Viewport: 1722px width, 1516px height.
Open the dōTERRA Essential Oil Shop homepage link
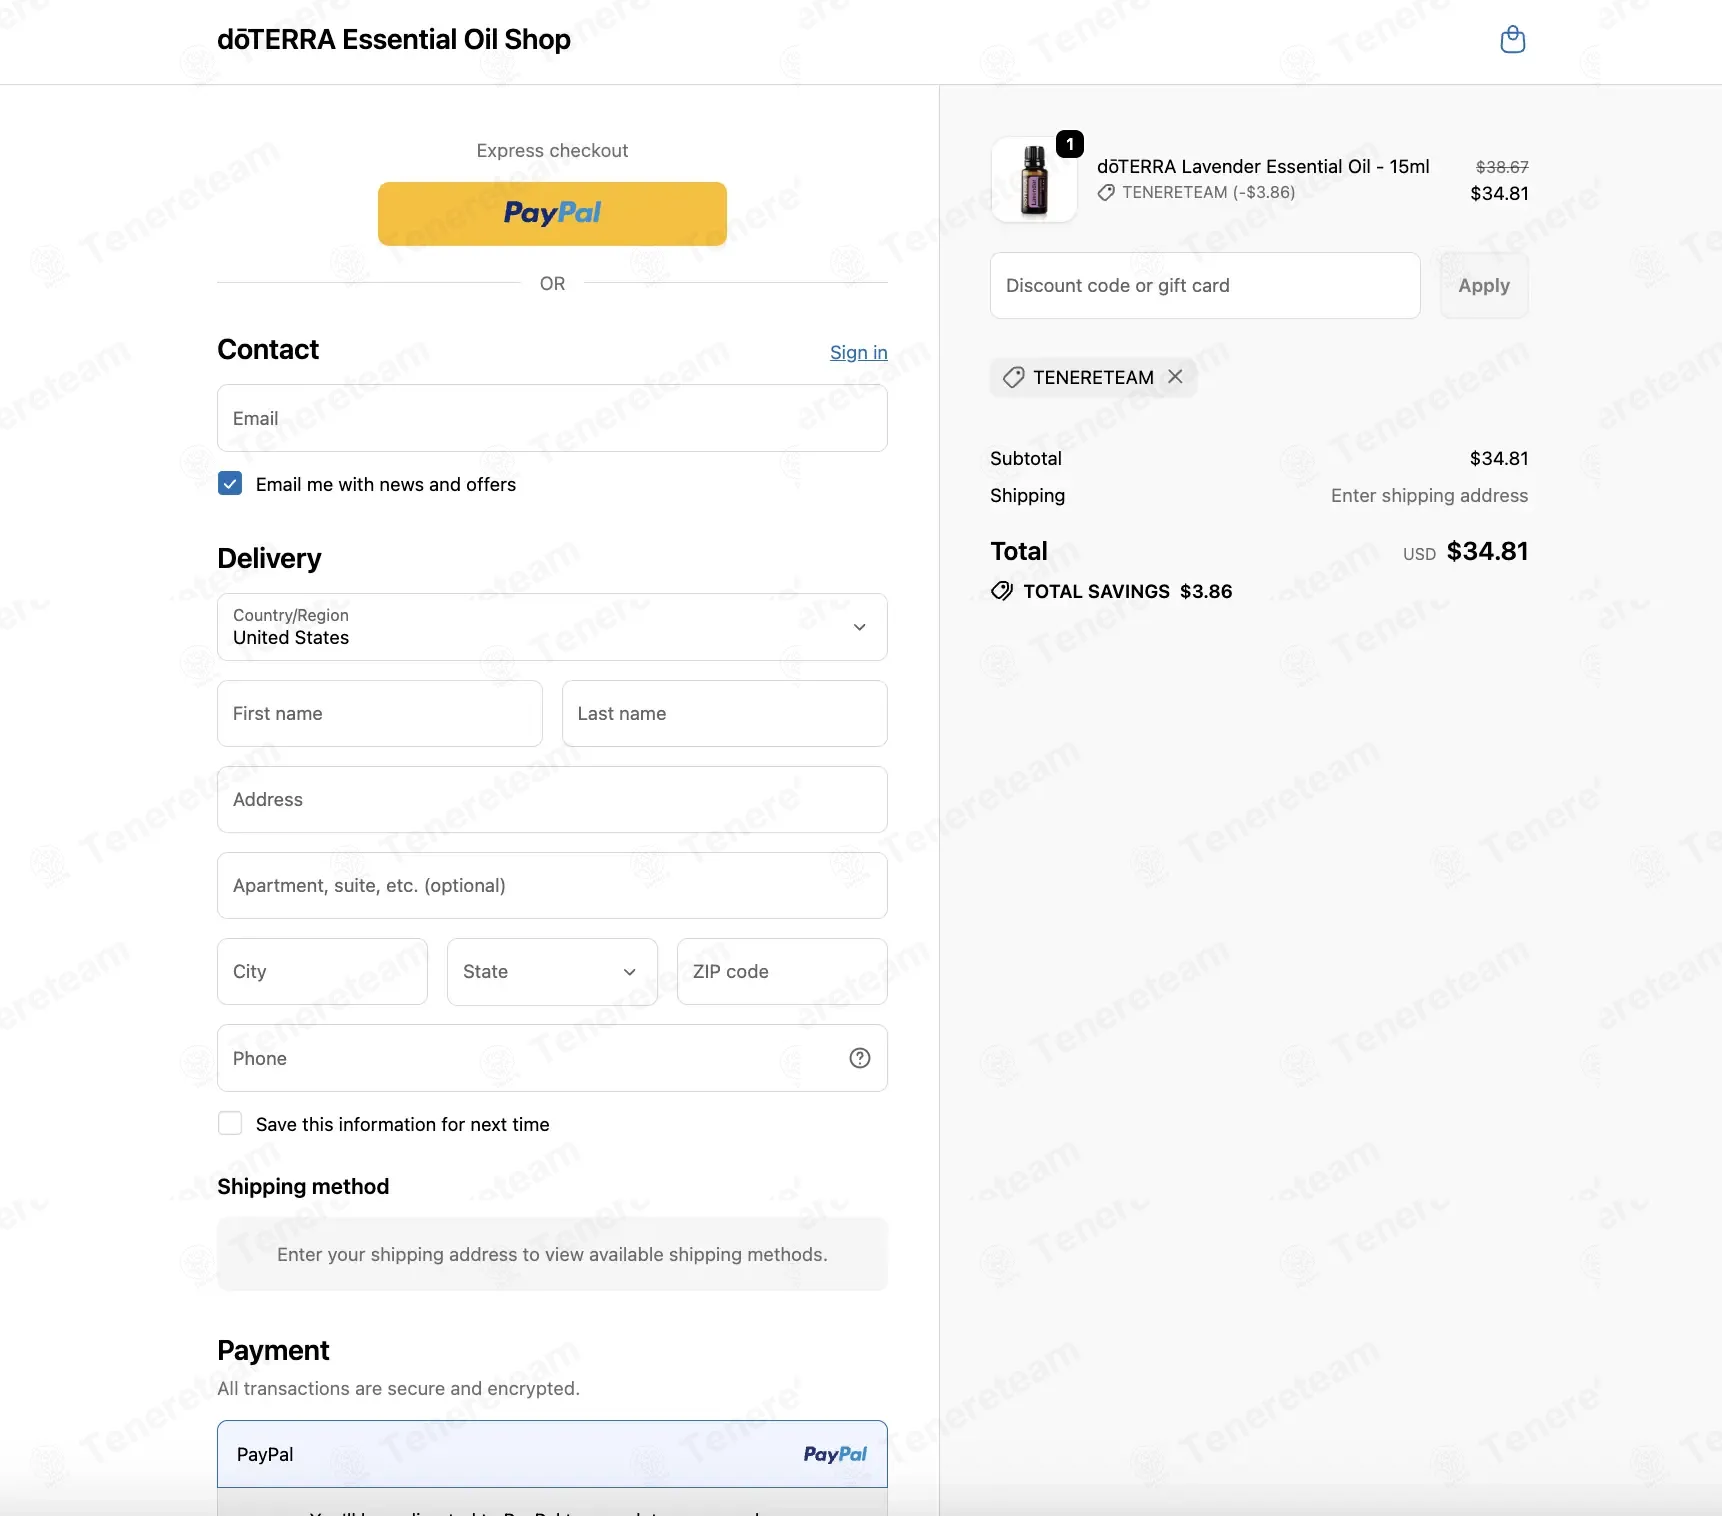pyautogui.click(x=394, y=40)
